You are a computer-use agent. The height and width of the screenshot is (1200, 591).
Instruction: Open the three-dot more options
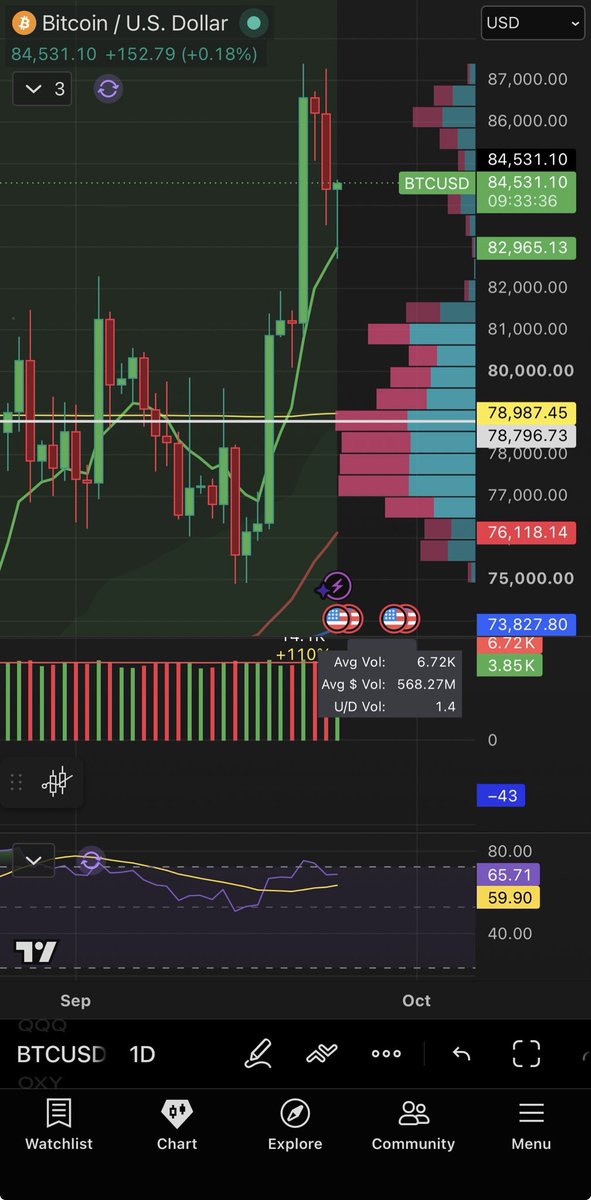[x=386, y=1054]
